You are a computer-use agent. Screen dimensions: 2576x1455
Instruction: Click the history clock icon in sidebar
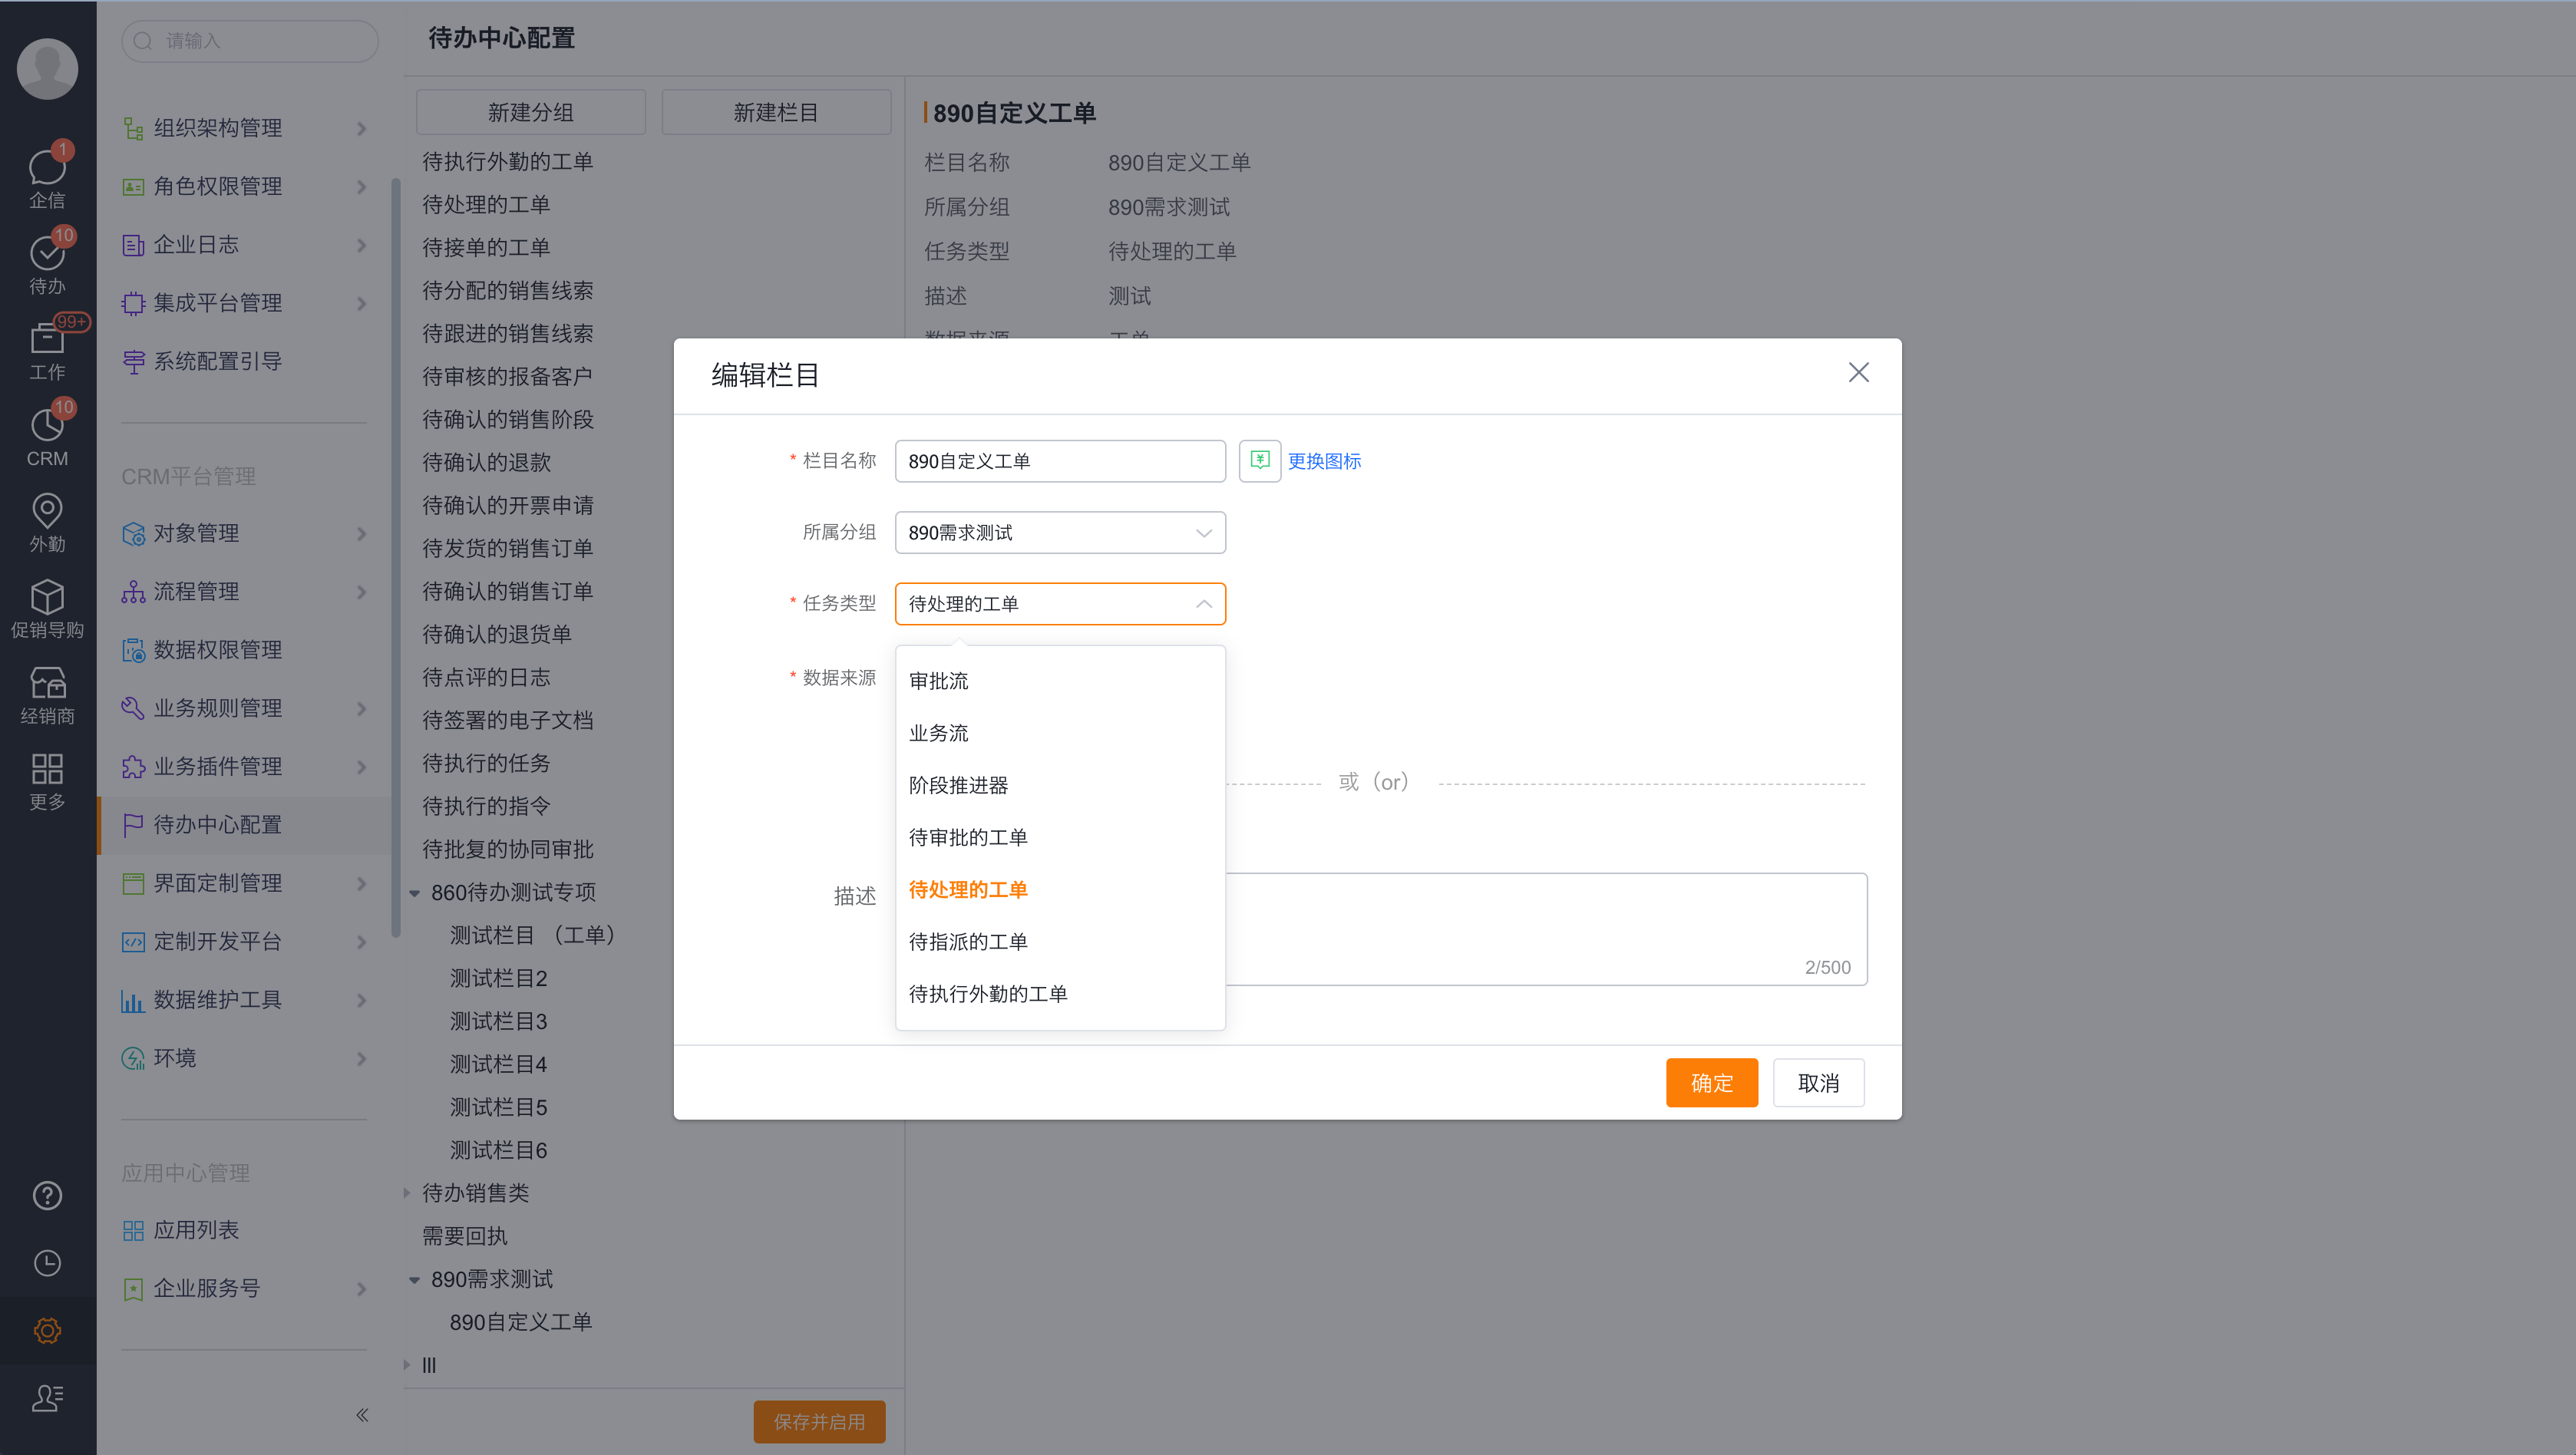point(47,1263)
